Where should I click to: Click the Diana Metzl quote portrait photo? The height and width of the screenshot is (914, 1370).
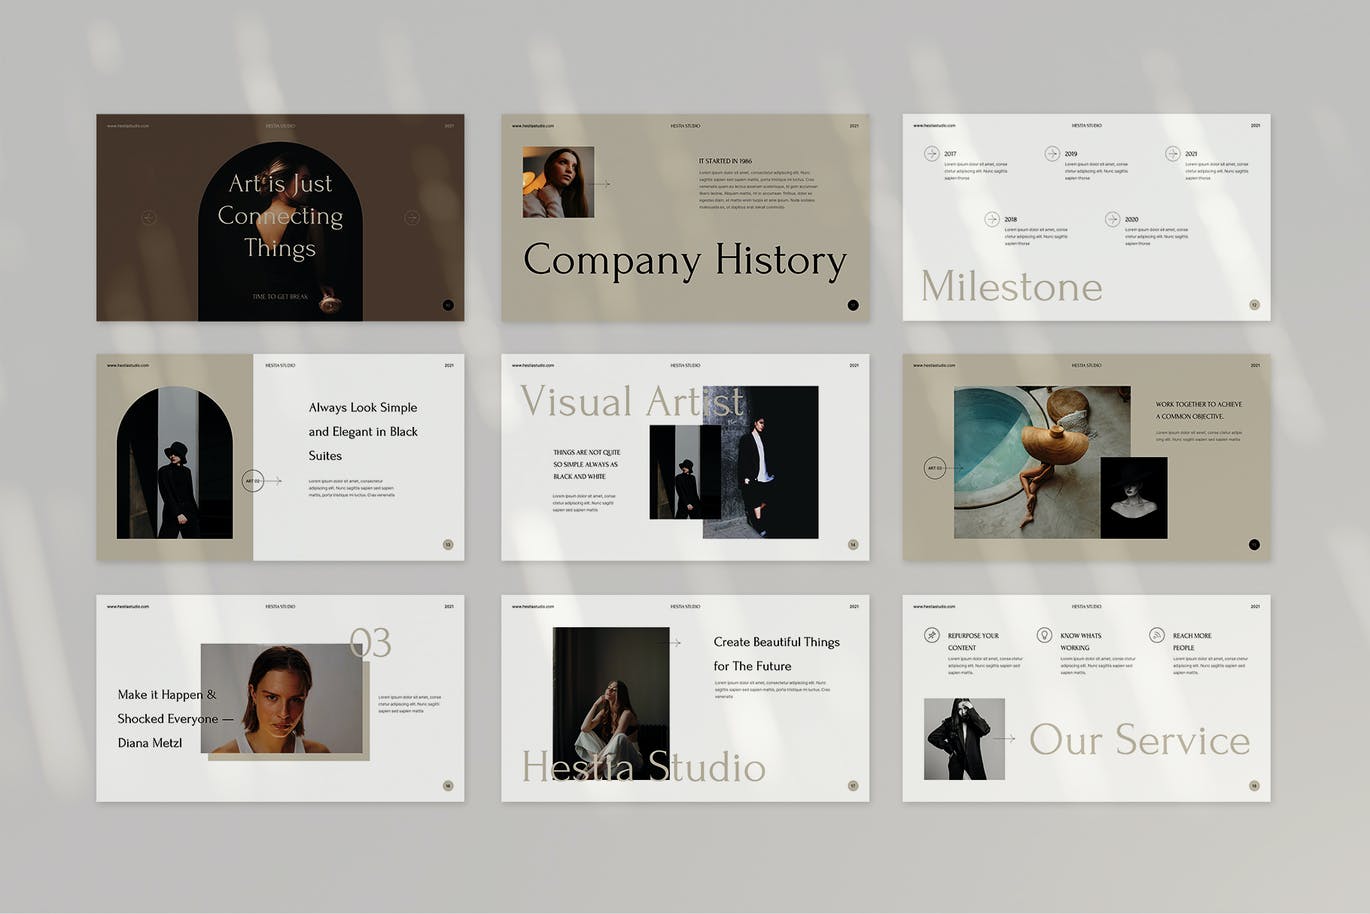coord(282,699)
